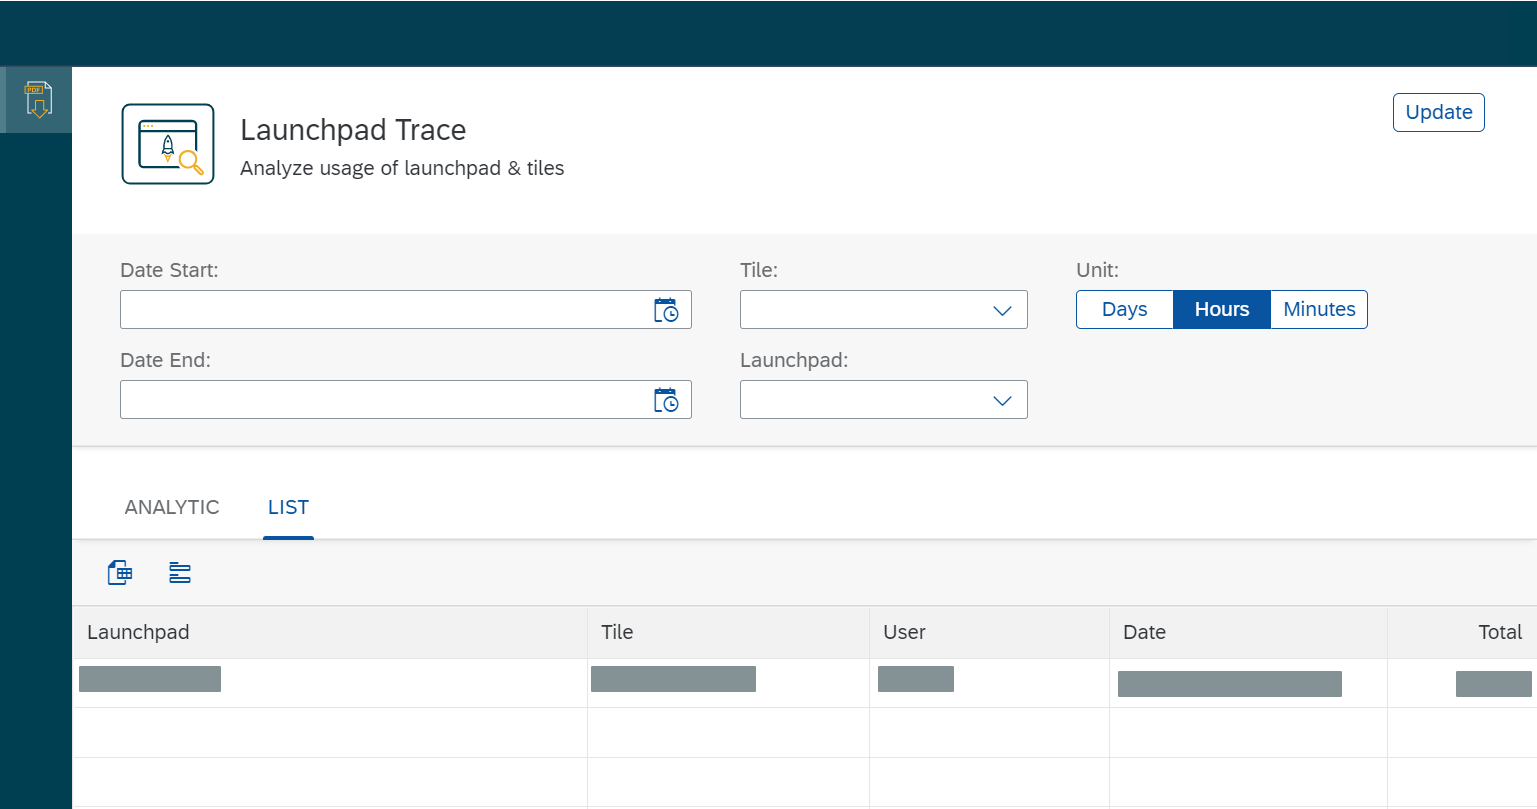
Task: Click the export to spreadsheet icon
Action: 120,573
